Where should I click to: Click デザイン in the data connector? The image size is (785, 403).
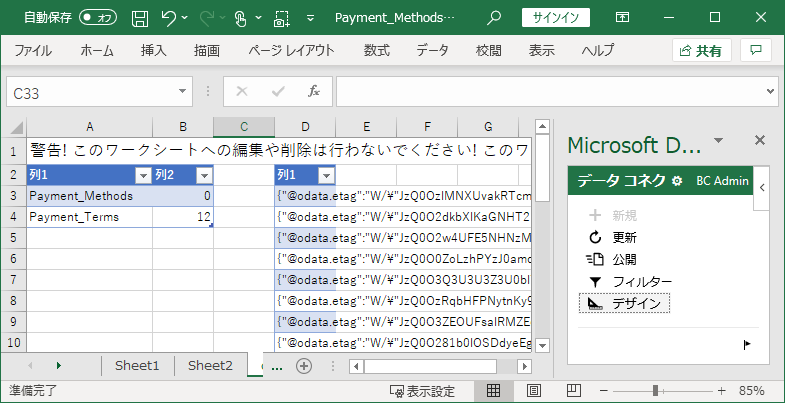[x=624, y=303]
